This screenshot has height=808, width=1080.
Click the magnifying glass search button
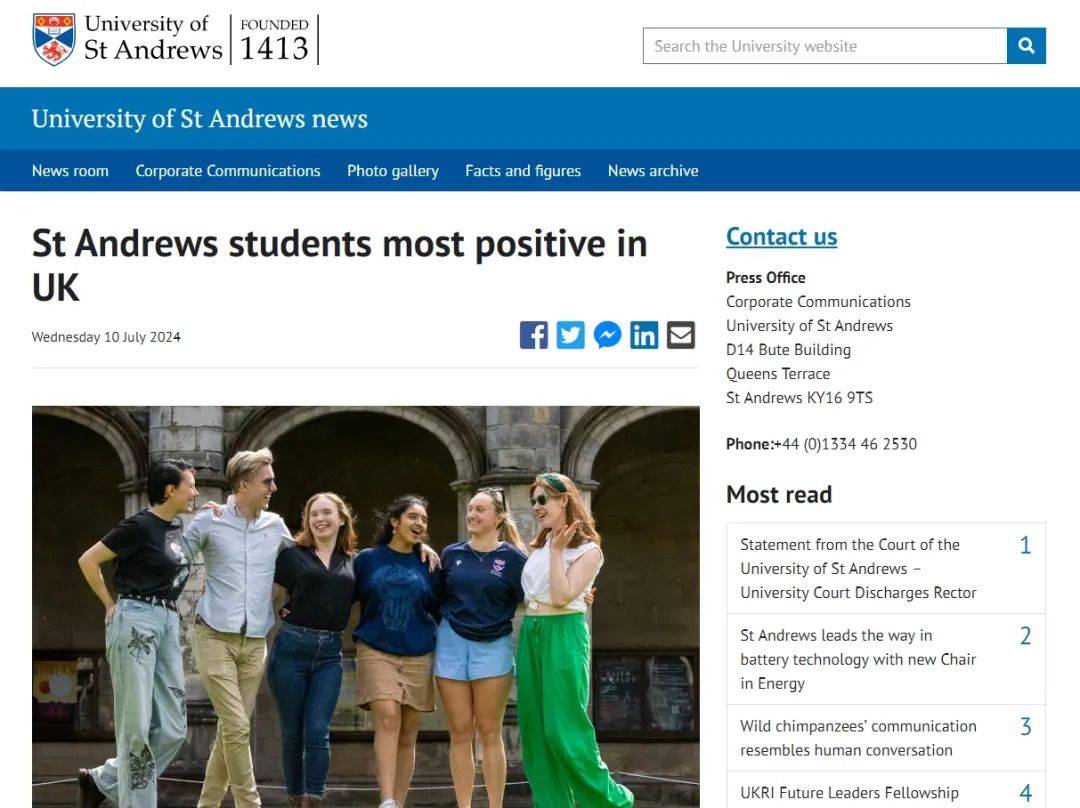[x=1026, y=45]
